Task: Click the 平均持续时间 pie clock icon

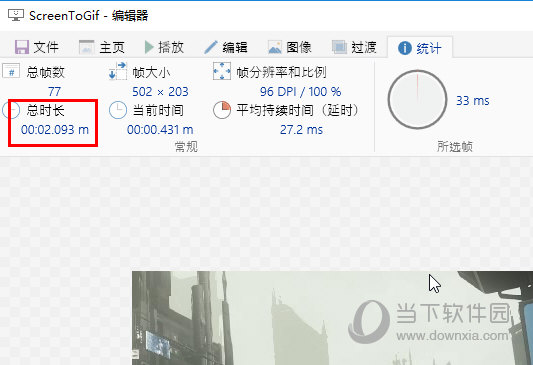Action: (x=222, y=110)
